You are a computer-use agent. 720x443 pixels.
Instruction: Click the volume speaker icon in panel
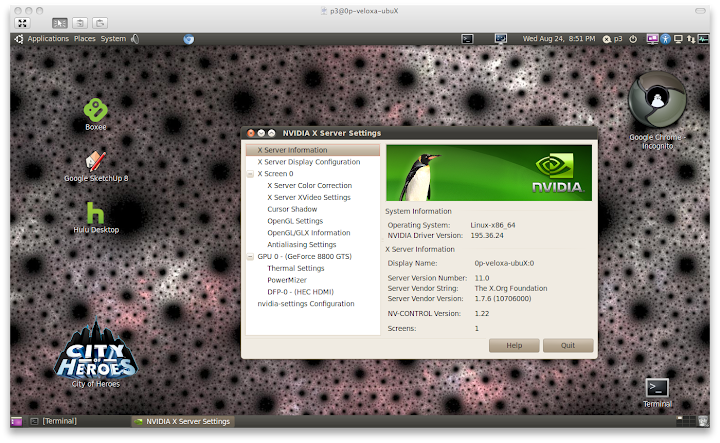click(135, 39)
